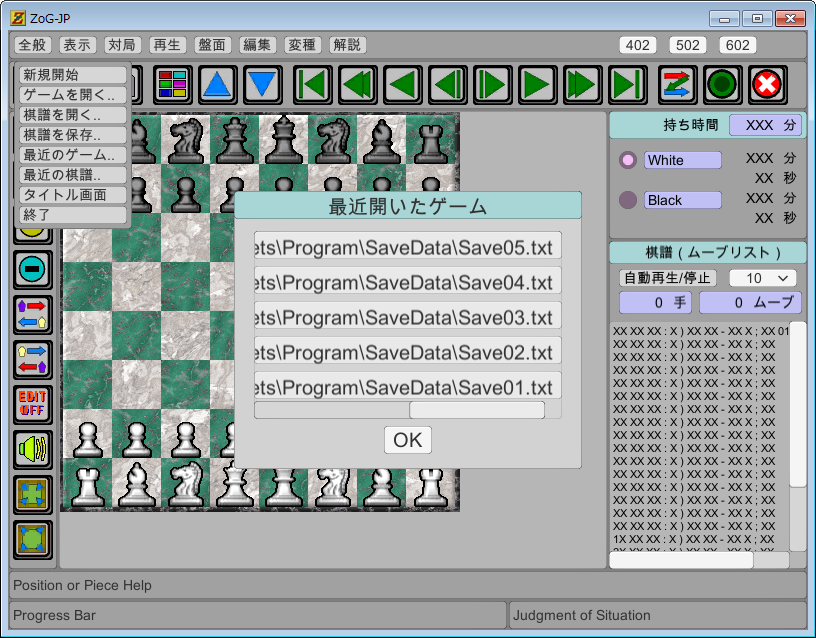Jump to first move button
Image resolution: width=816 pixels, height=638 pixels.
point(313,85)
